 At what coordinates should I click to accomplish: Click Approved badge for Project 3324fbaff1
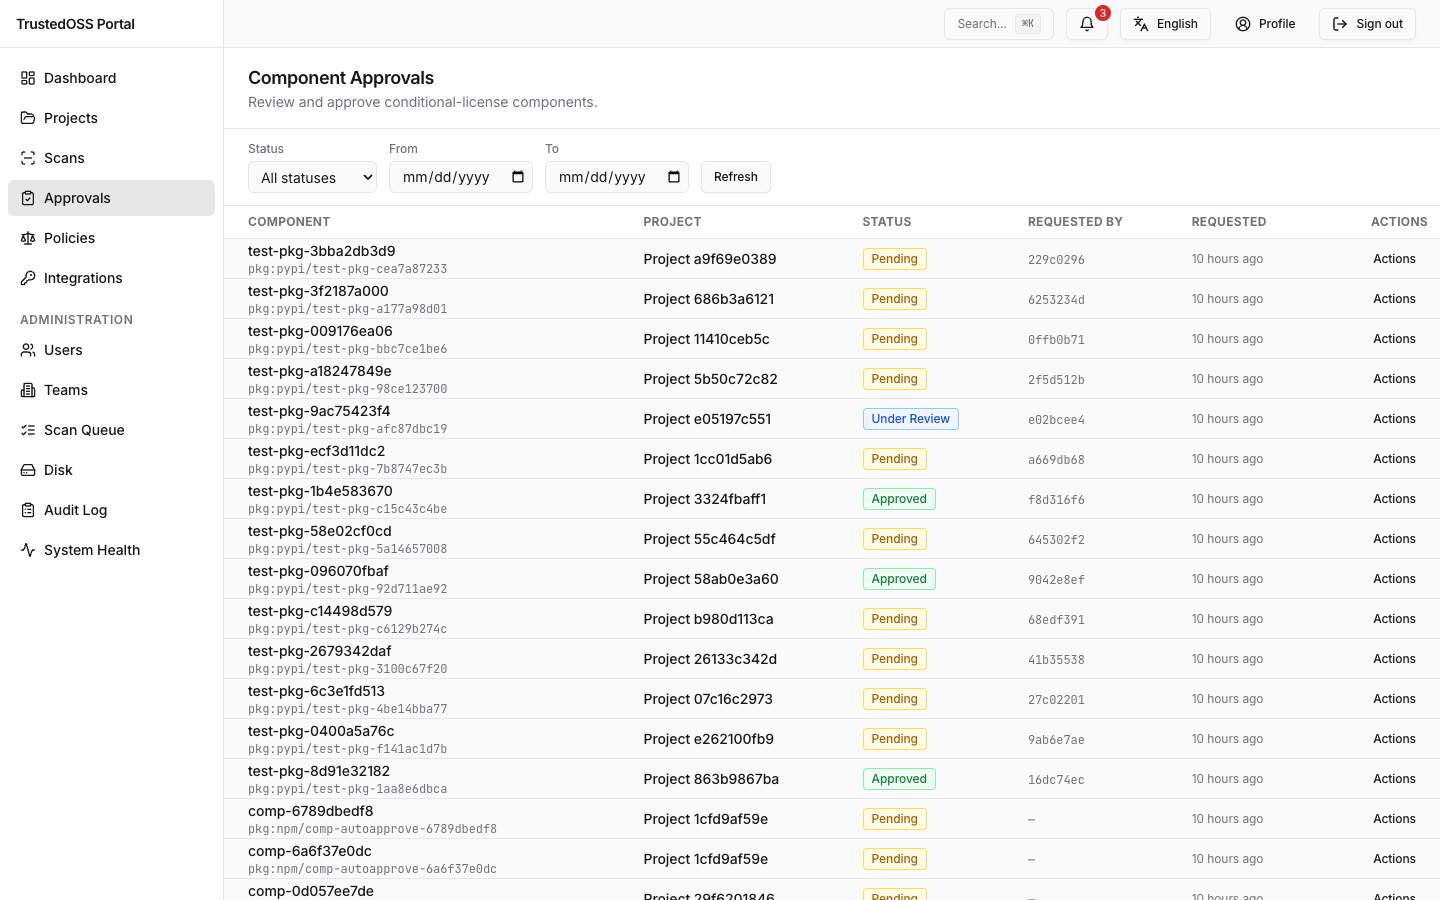899,499
